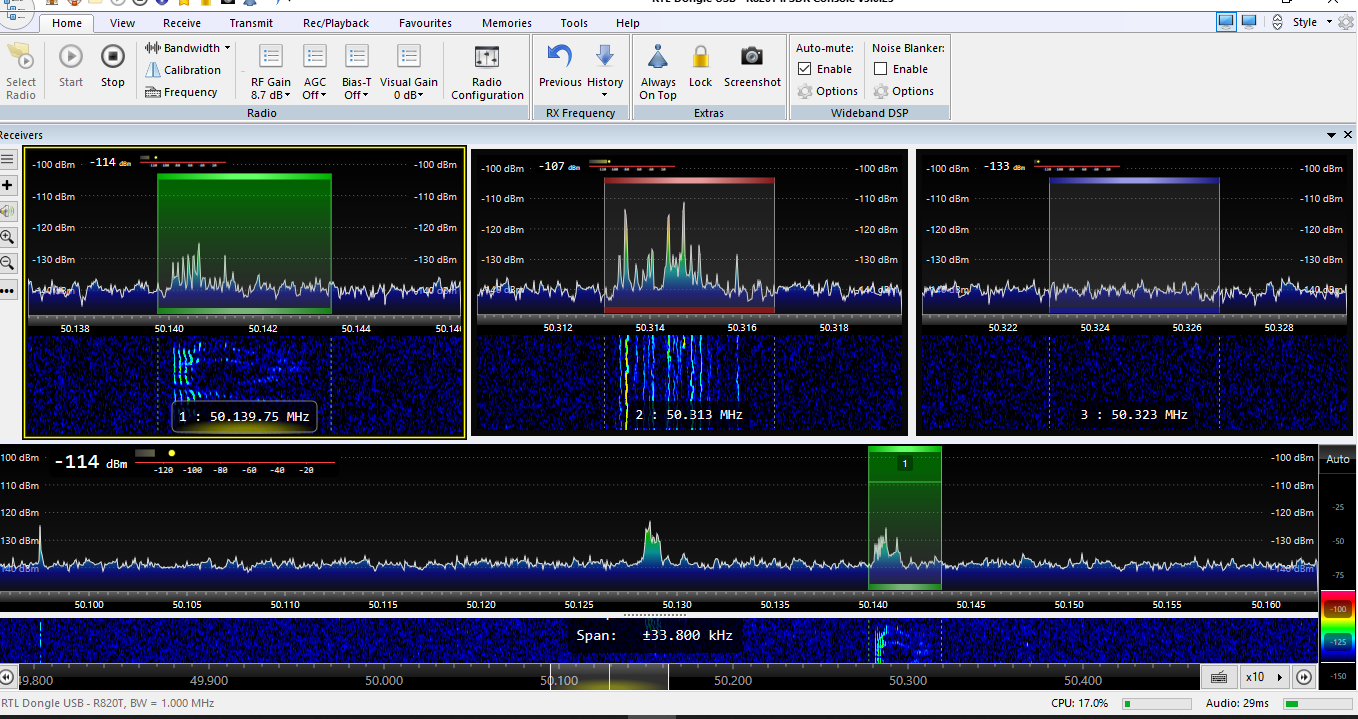Click receiver 1 green marker in main spectrum
The image size is (1358, 719).
click(905, 517)
